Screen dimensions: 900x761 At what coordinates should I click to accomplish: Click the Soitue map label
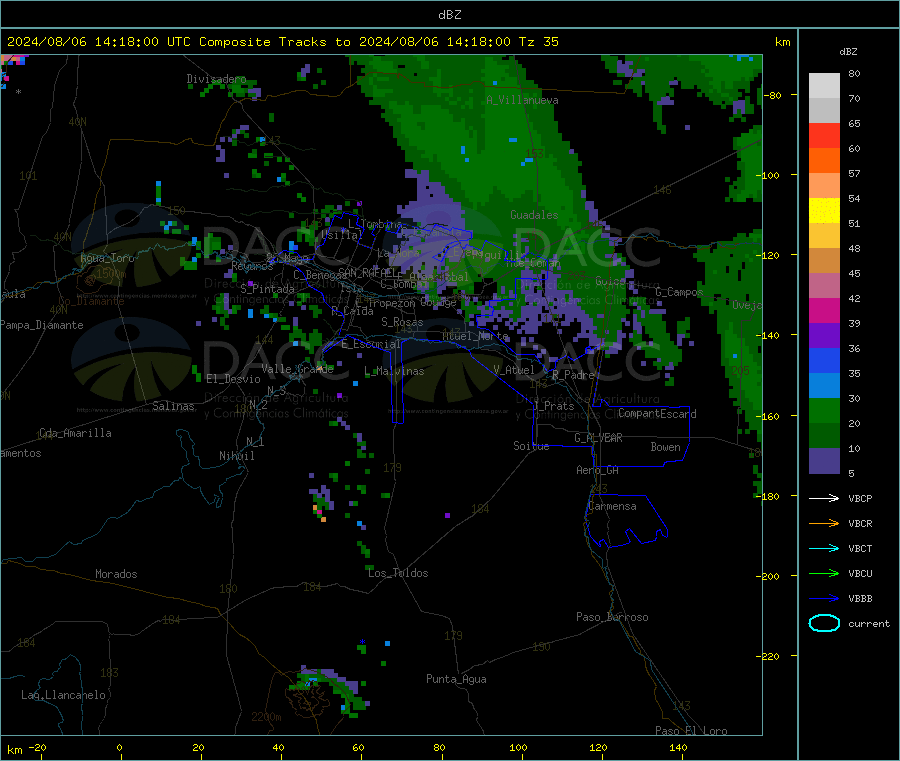coord(531,446)
